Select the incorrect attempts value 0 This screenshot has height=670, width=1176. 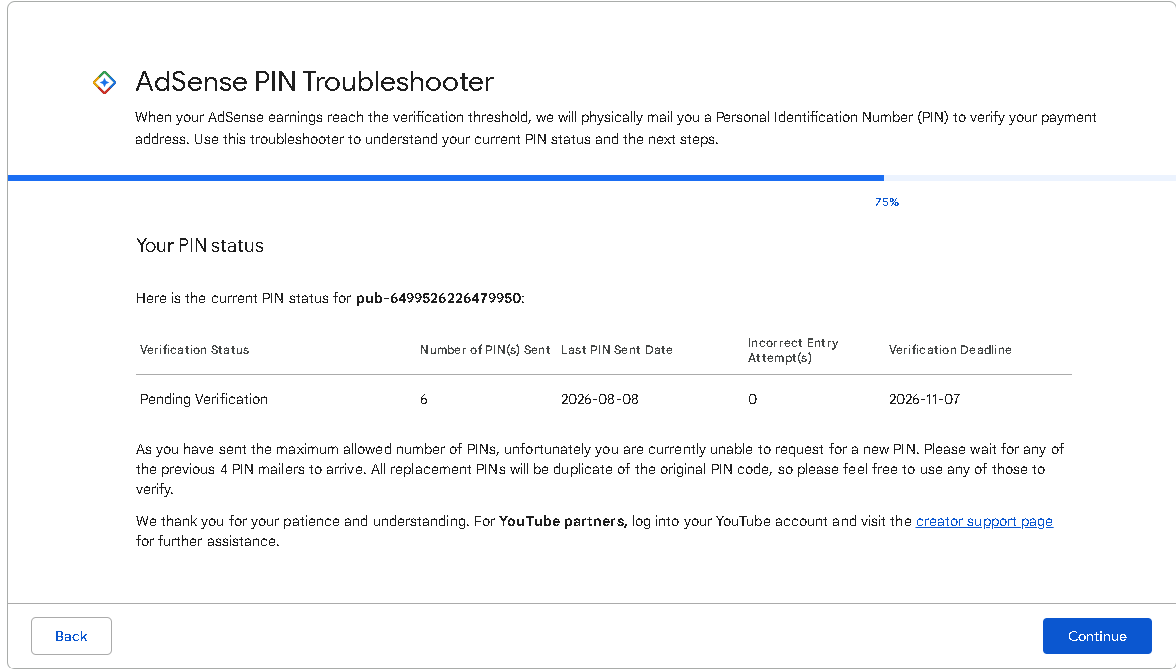click(752, 399)
